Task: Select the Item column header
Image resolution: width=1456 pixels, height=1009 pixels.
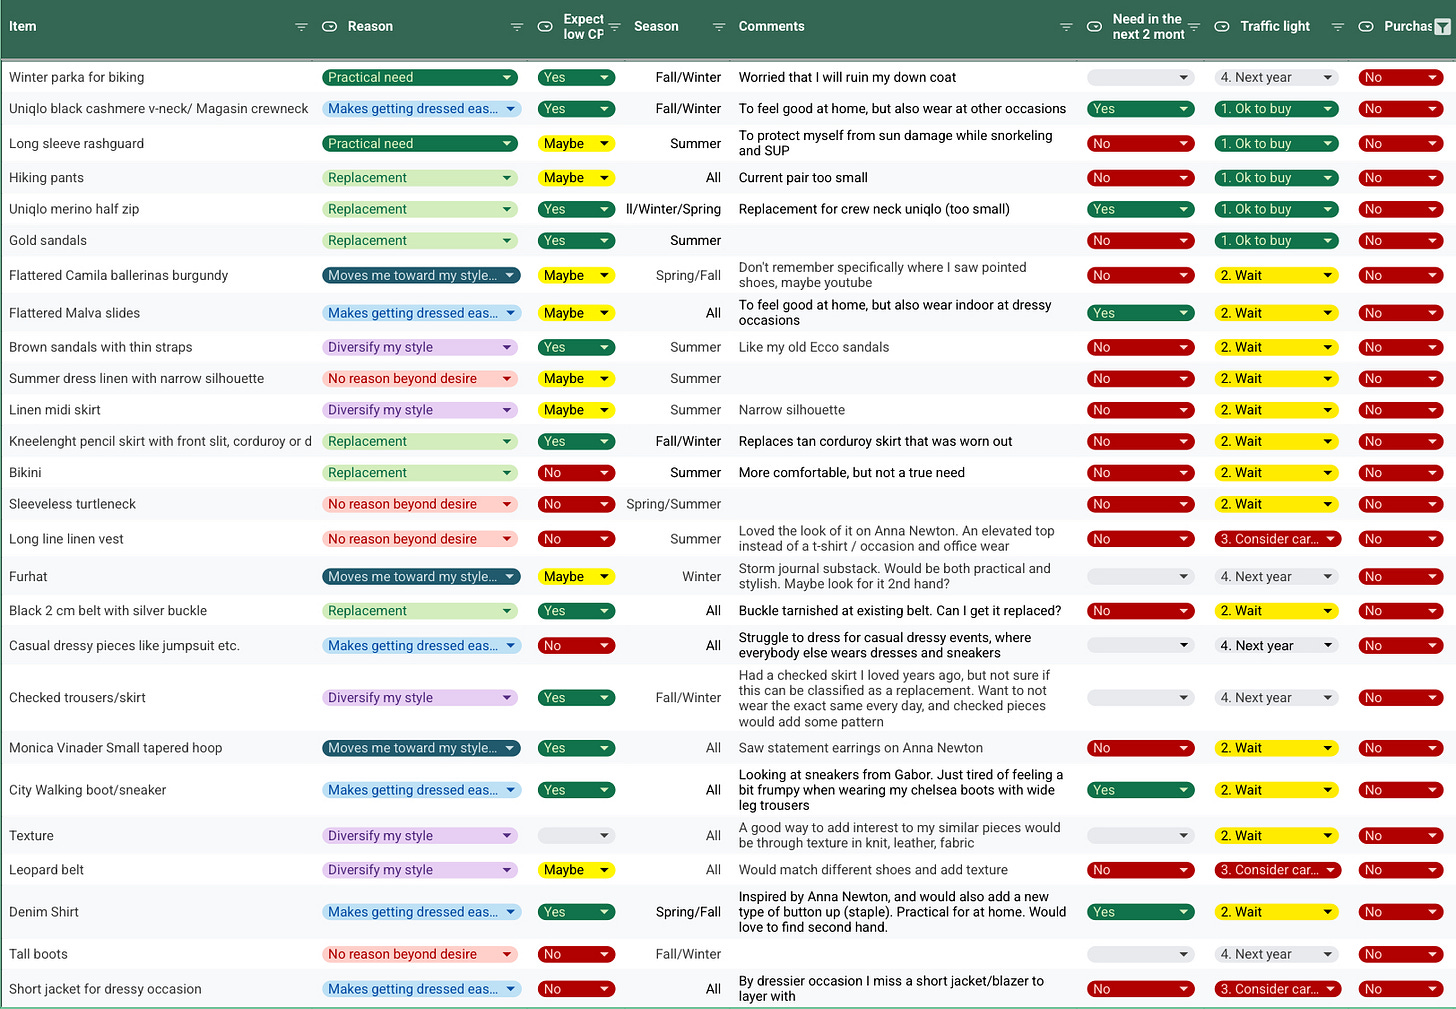Action: click(x=23, y=27)
